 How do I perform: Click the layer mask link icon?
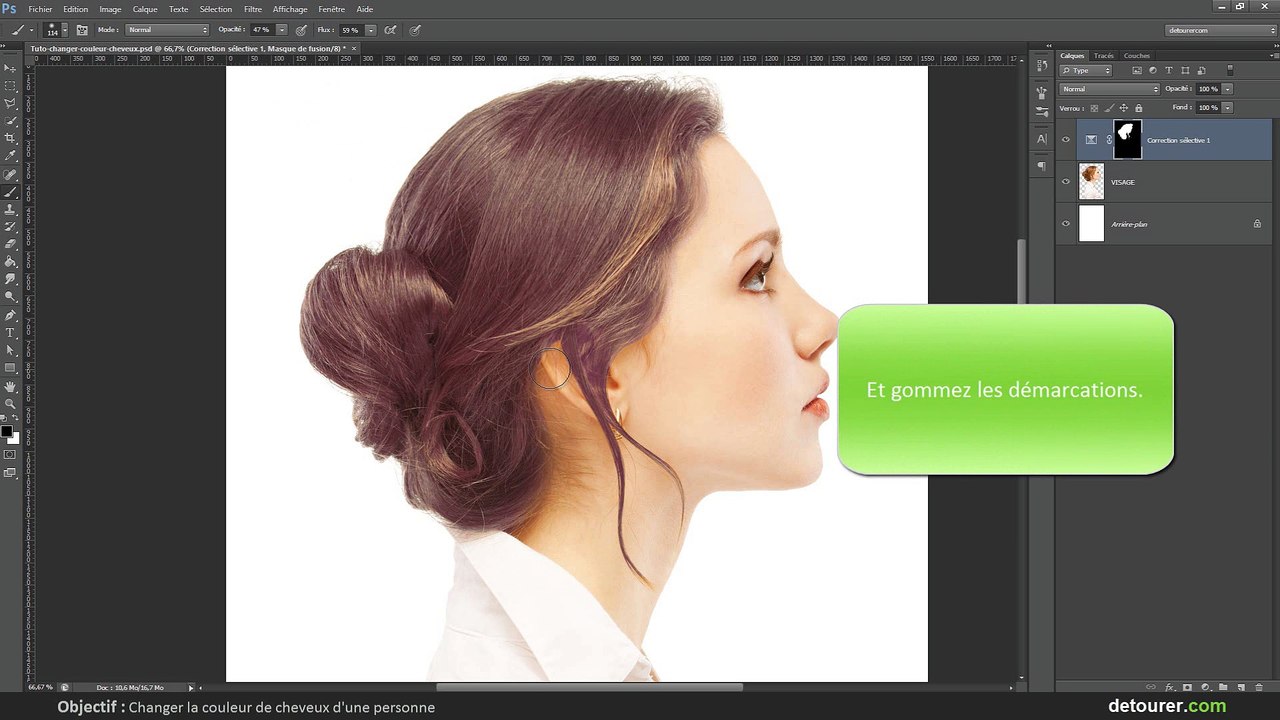click(1109, 140)
